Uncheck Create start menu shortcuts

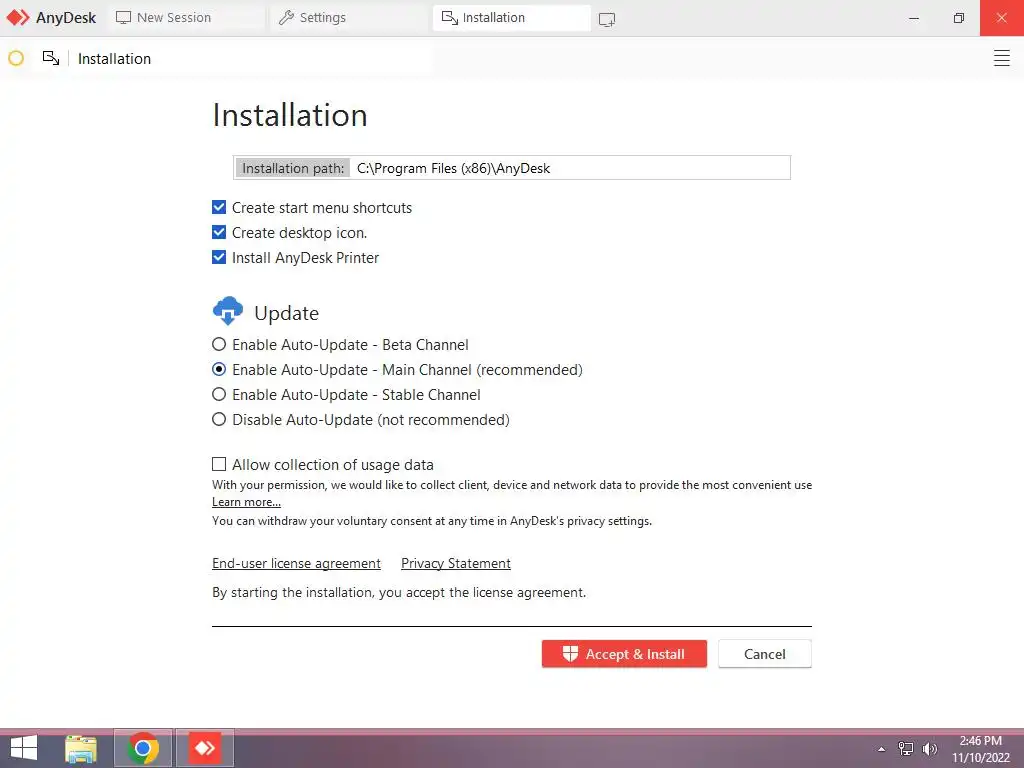click(219, 208)
